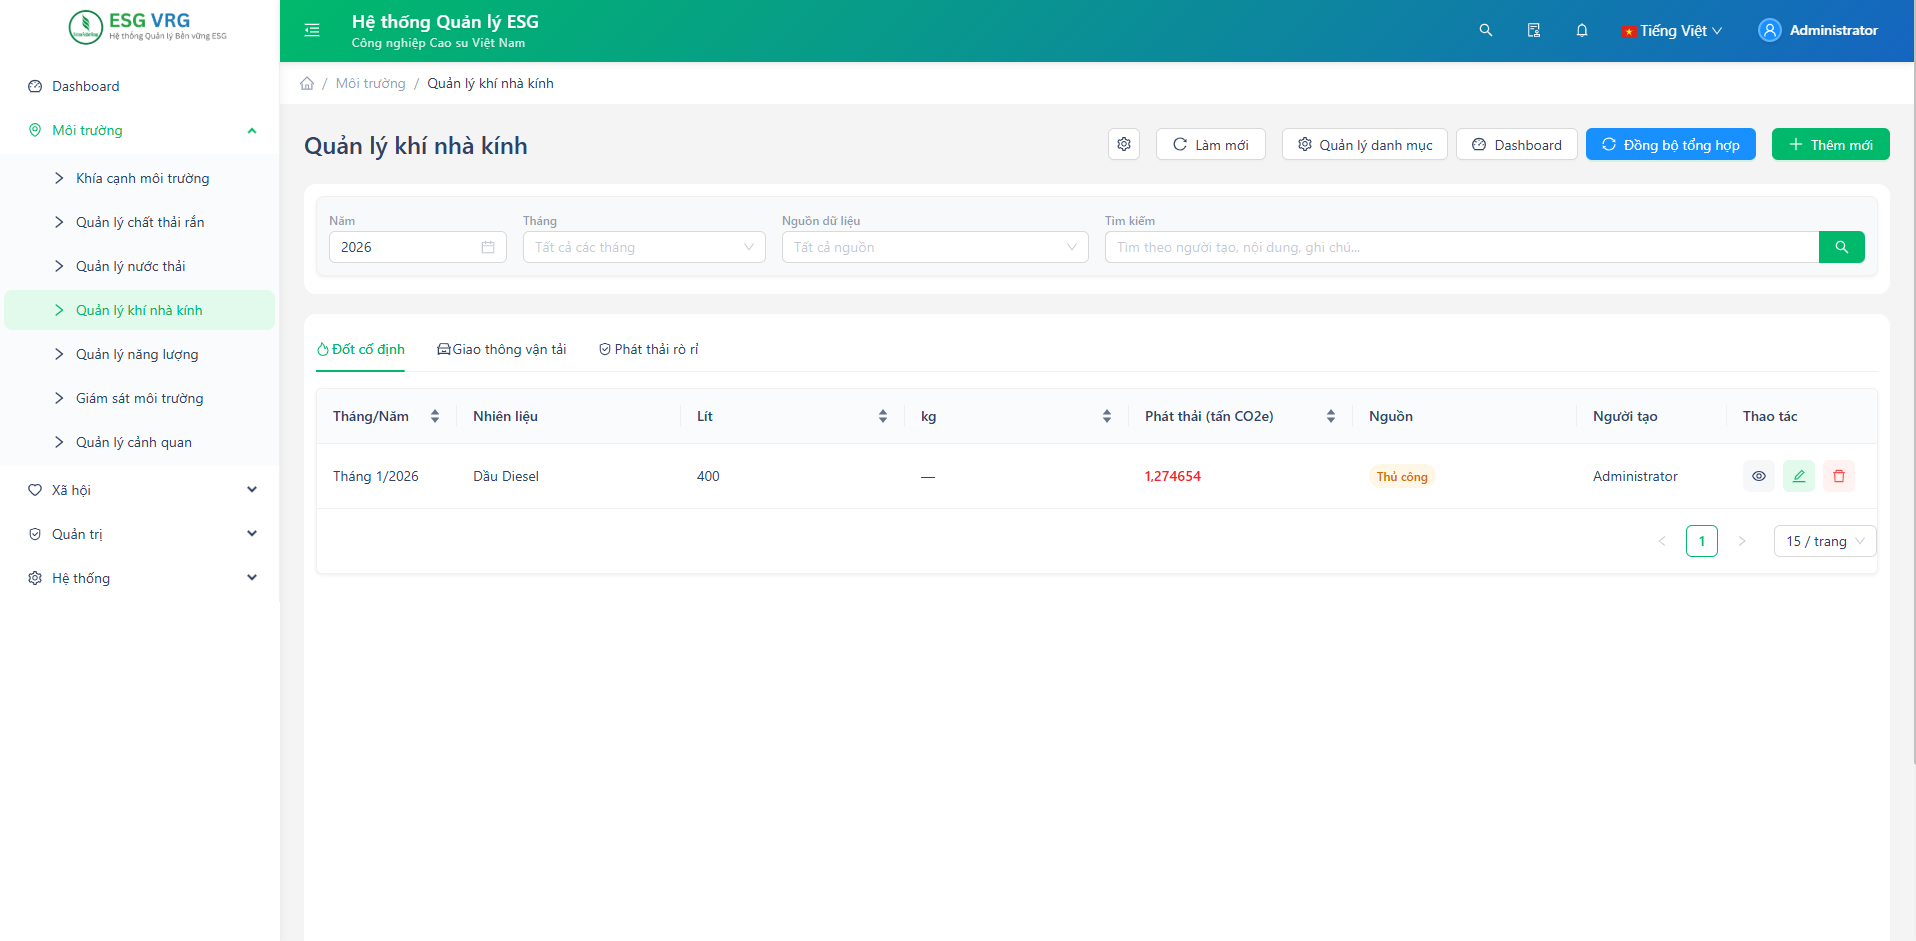The height and width of the screenshot is (941, 1916).
Task: Open Tháng dropdown filter
Action: pos(644,247)
